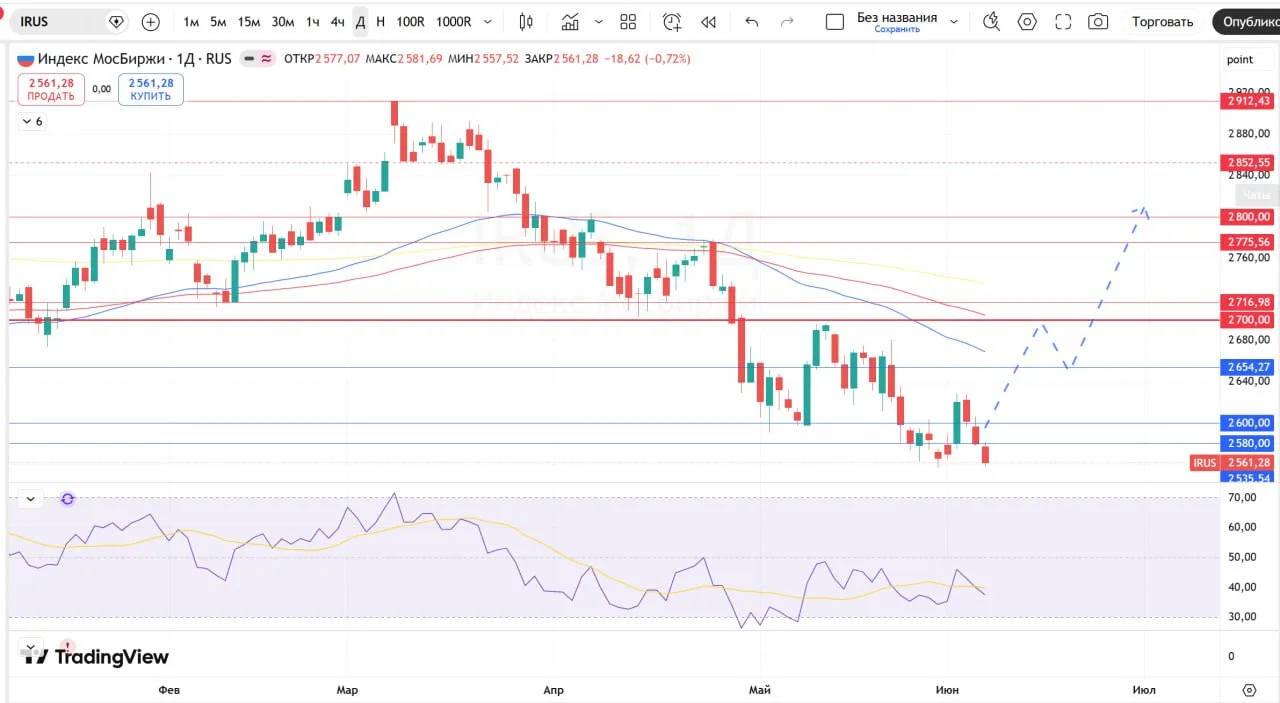Click the 'Без названия' layout name

pyautogui.click(x=897, y=17)
